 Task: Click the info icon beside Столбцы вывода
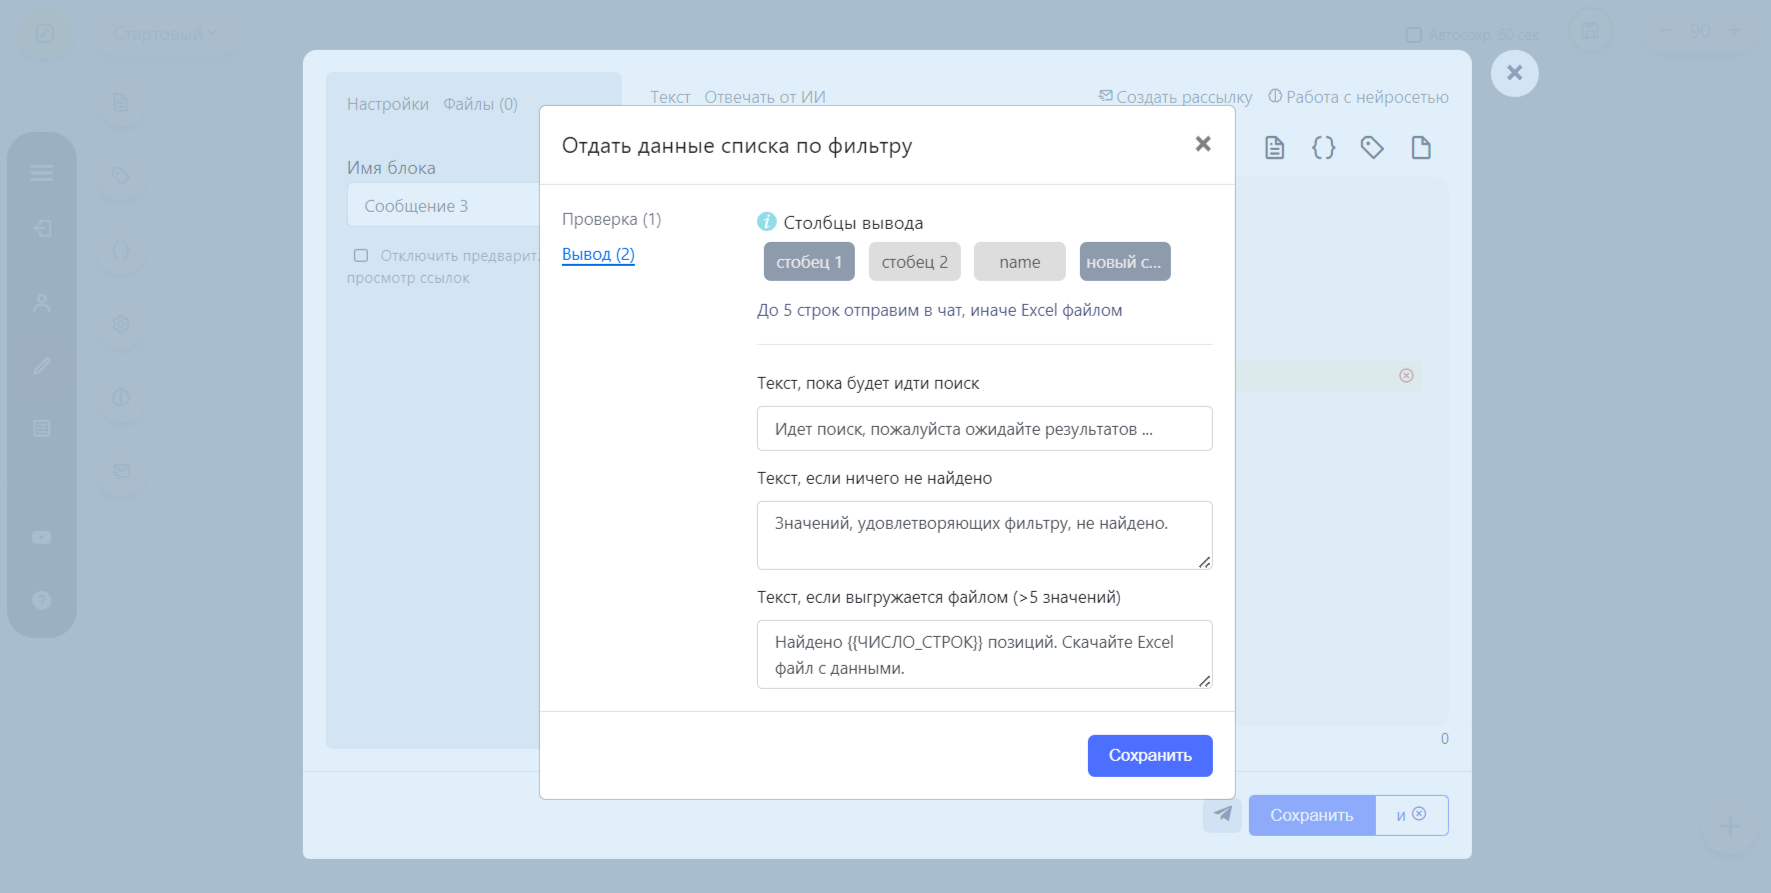point(767,222)
